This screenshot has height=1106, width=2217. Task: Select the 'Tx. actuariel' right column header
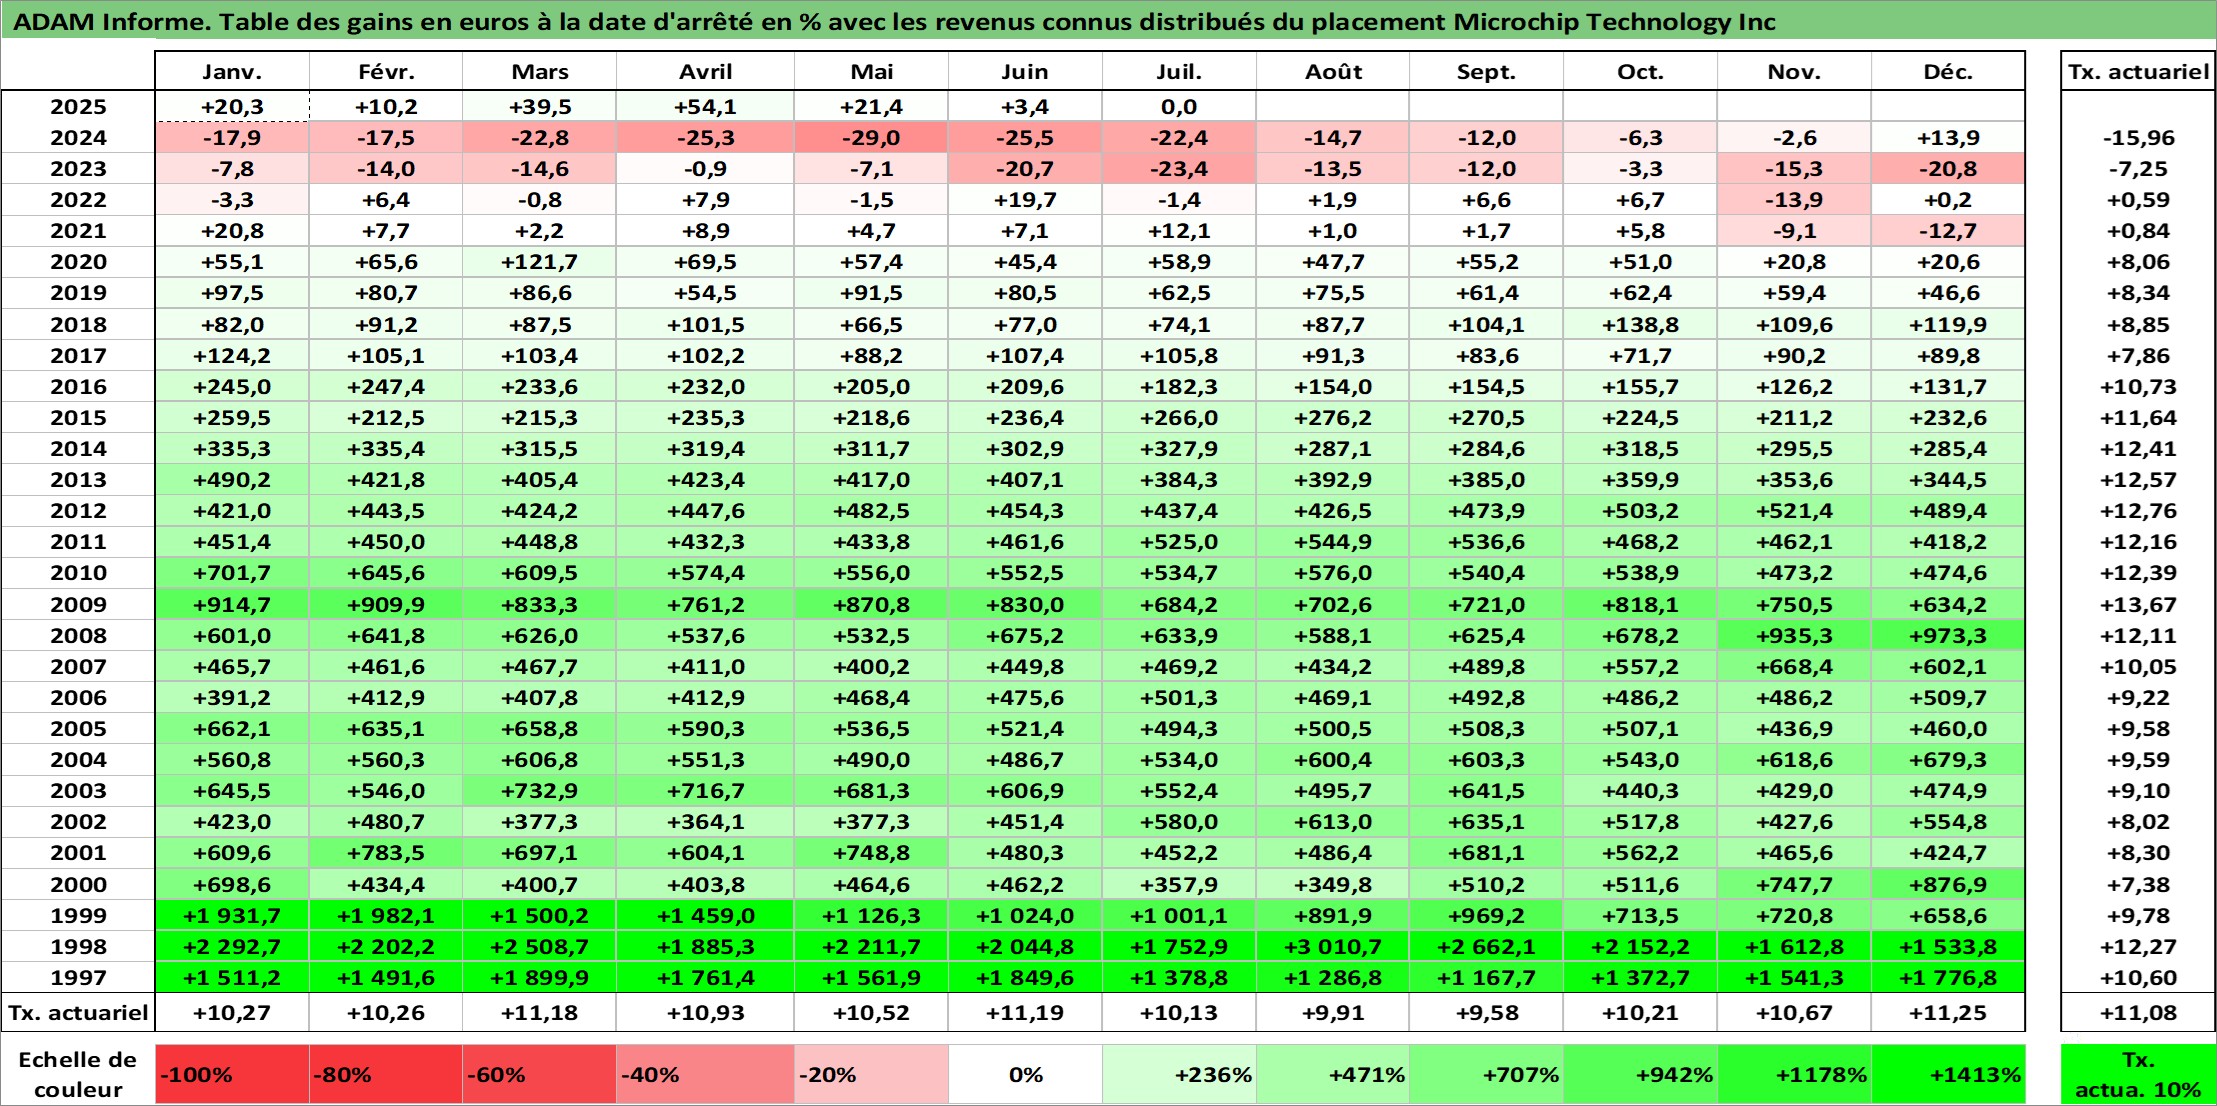coord(2138,72)
